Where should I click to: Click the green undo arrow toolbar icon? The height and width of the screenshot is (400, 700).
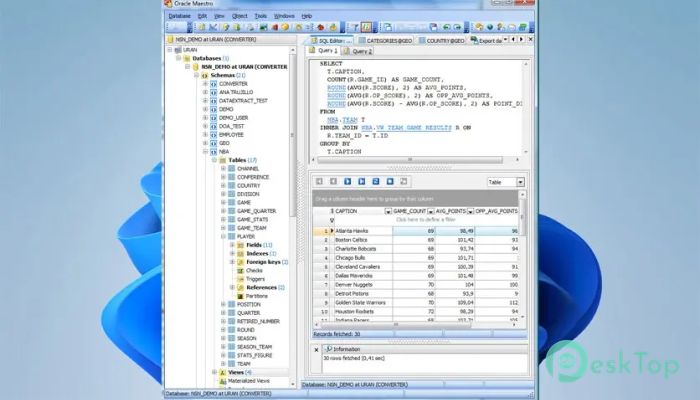[x=446, y=27]
